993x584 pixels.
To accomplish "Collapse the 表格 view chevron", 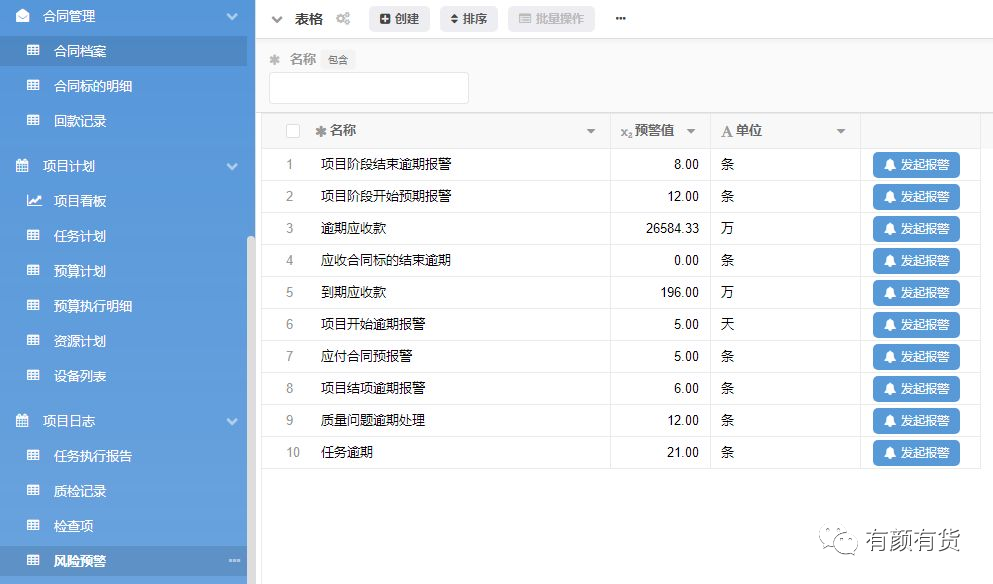I will pyautogui.click(x=277, y=19).
